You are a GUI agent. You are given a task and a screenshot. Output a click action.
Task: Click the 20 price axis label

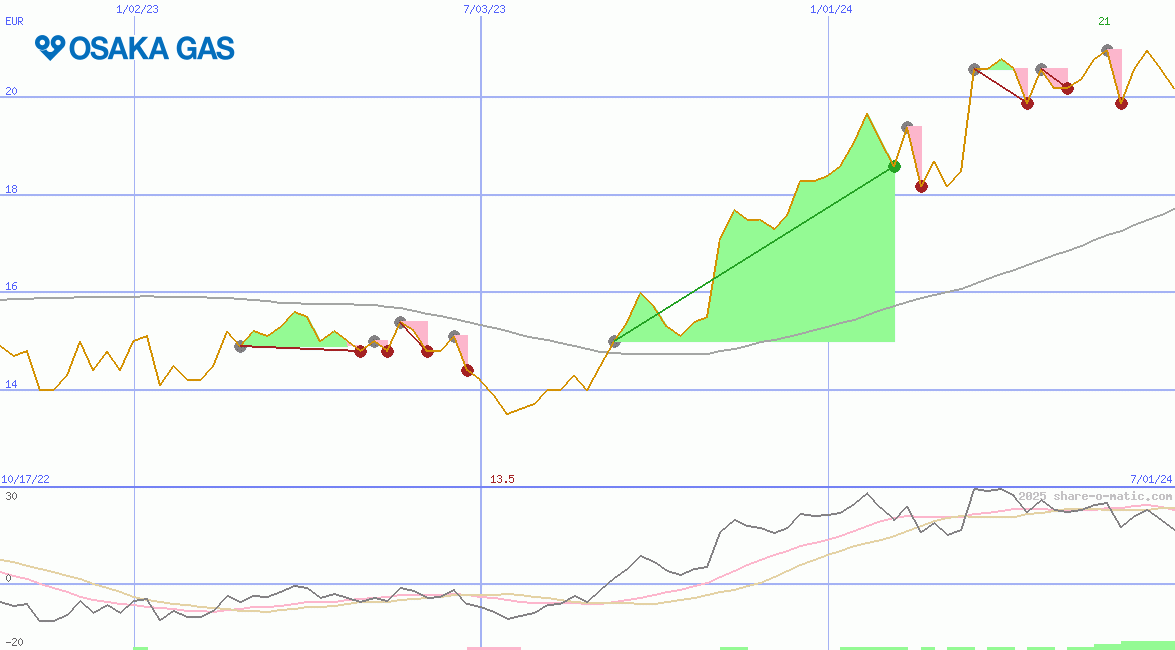(x=12, y=91)
